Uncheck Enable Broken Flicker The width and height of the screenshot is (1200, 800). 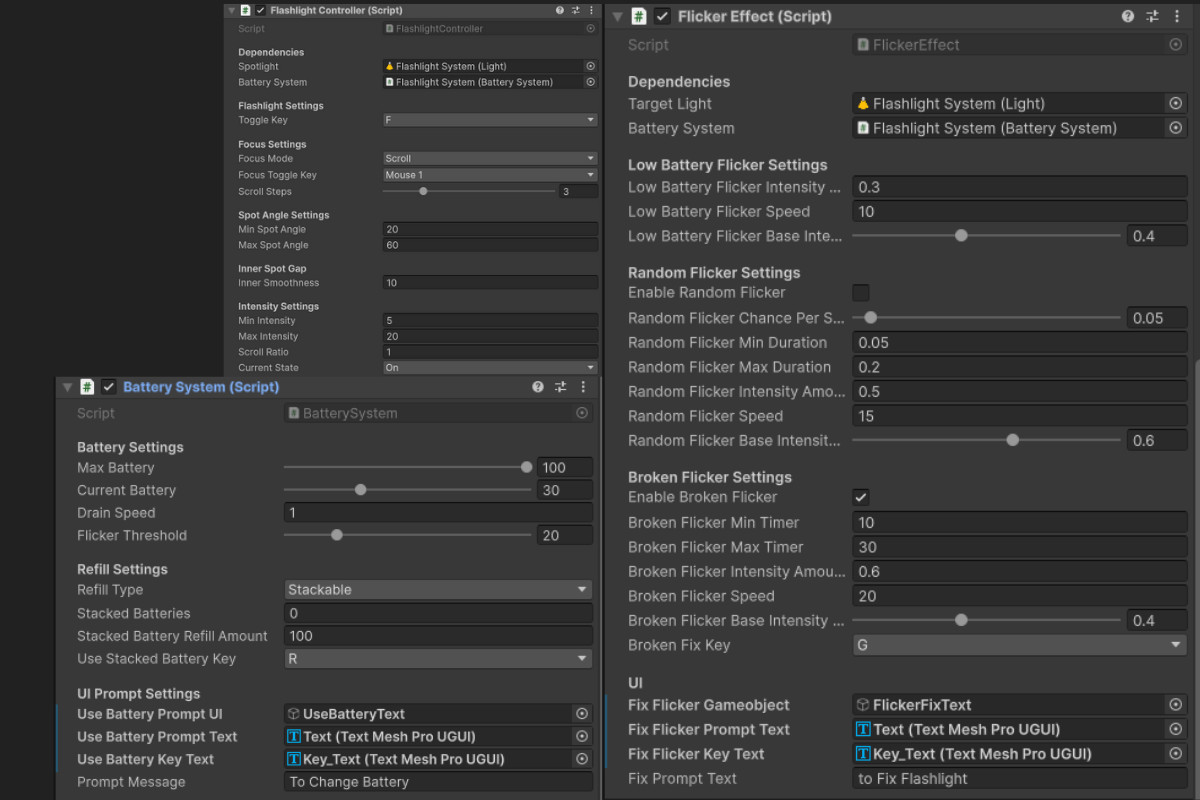[861, 497]
